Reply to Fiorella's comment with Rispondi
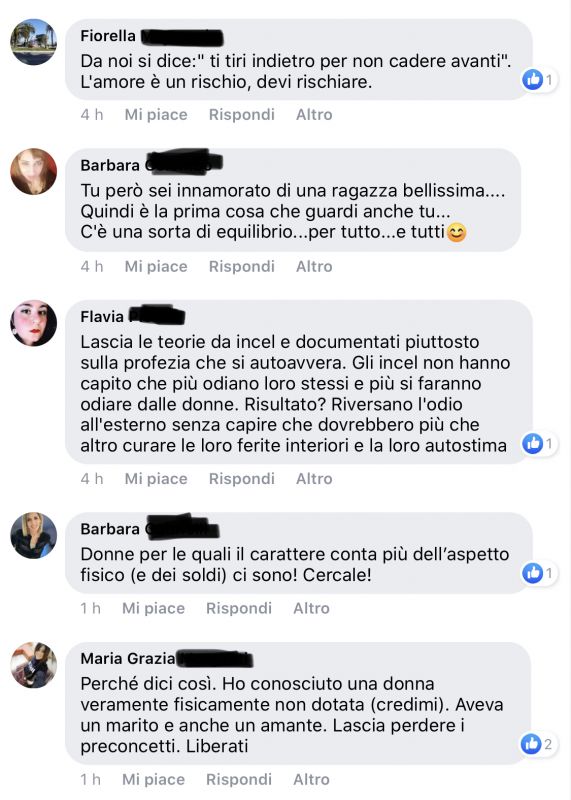 241,114
